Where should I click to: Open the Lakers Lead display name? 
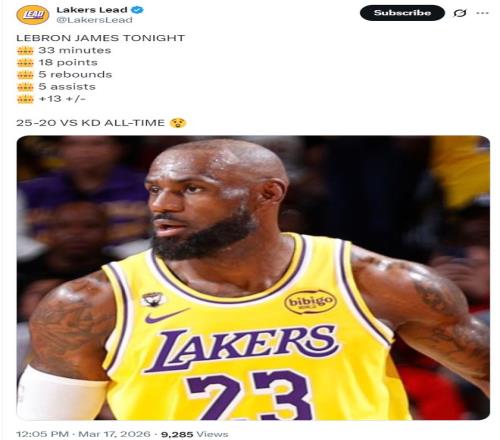click(x=92, y=10)
